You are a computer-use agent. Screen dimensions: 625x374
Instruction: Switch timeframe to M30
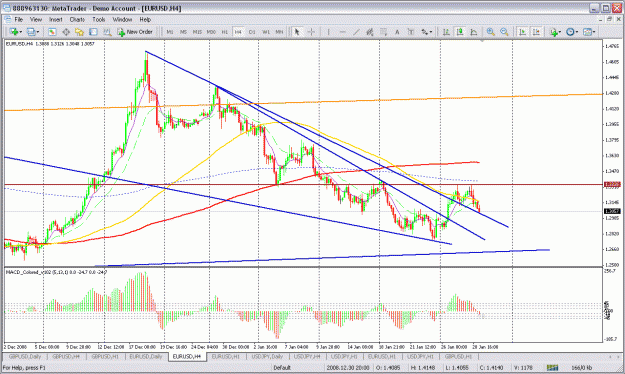pos(211,32)
